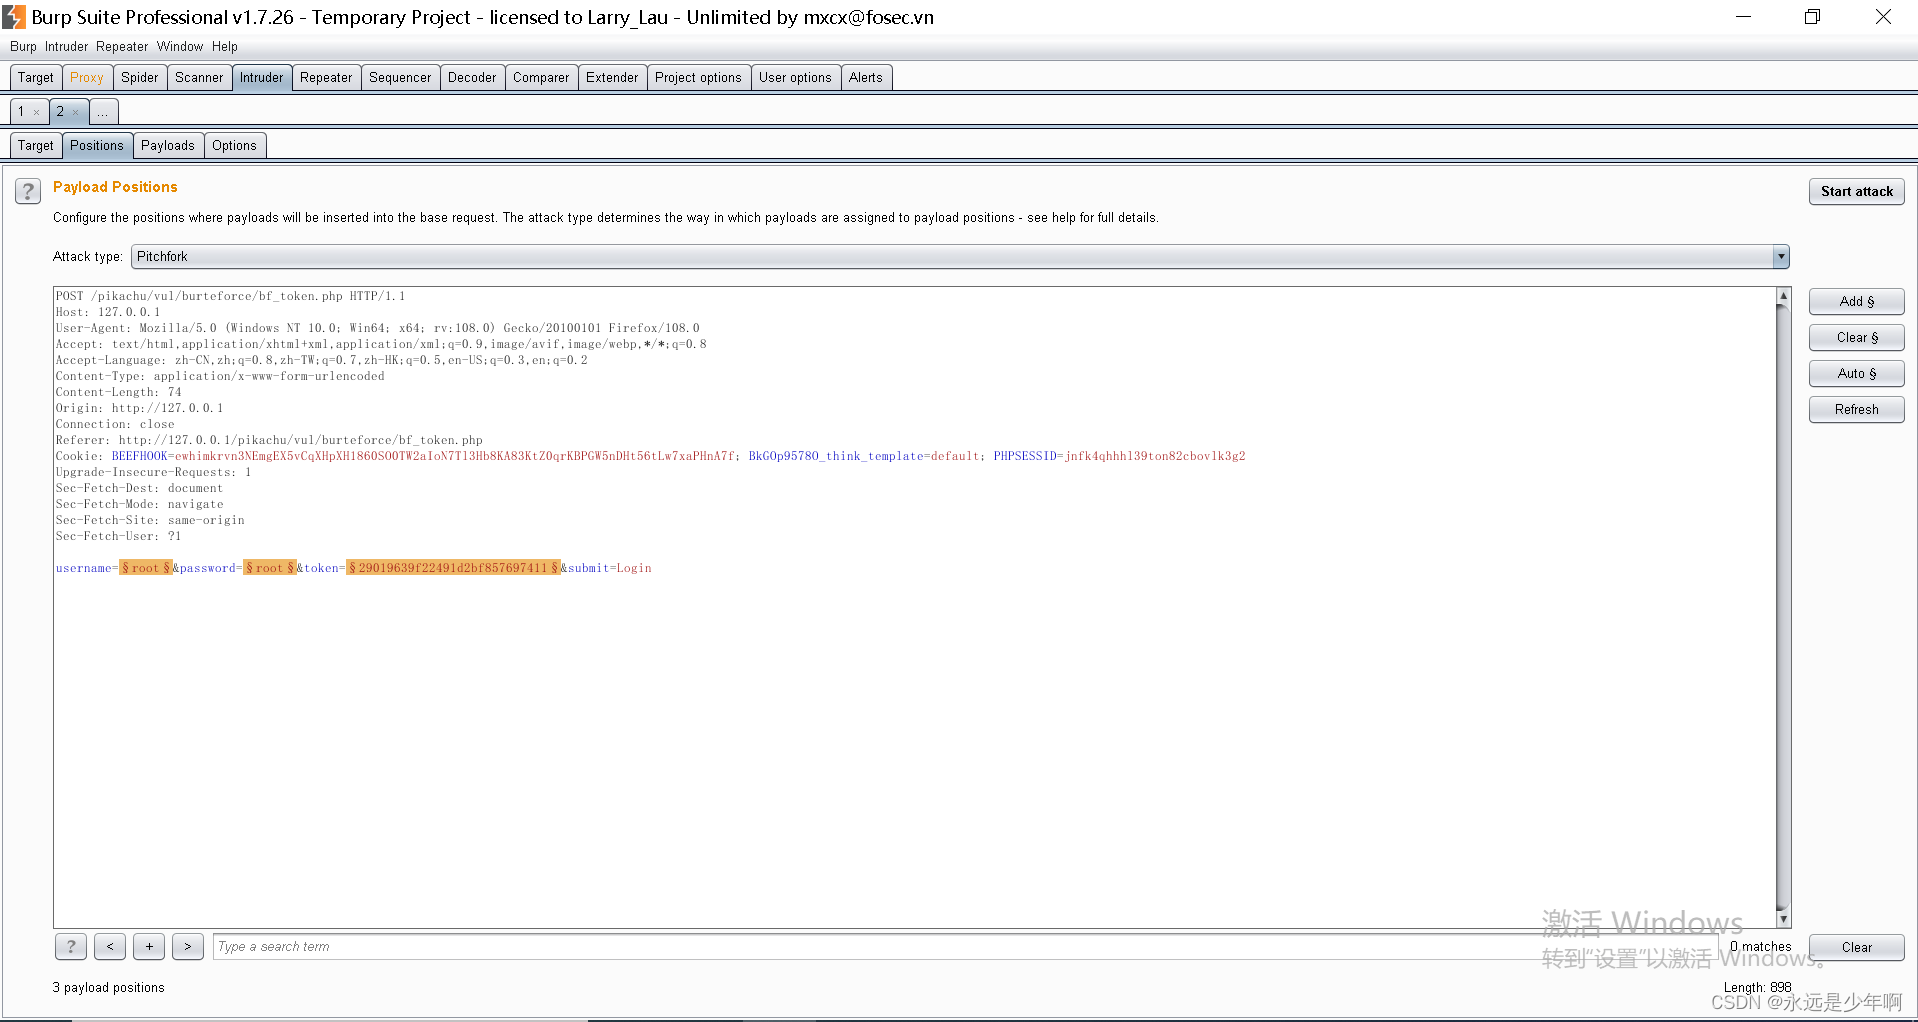Image resolution: width=1918 pixels, height=1022 pixels.
Task: Click the Refresh button
Action: tap(1856, 409)
